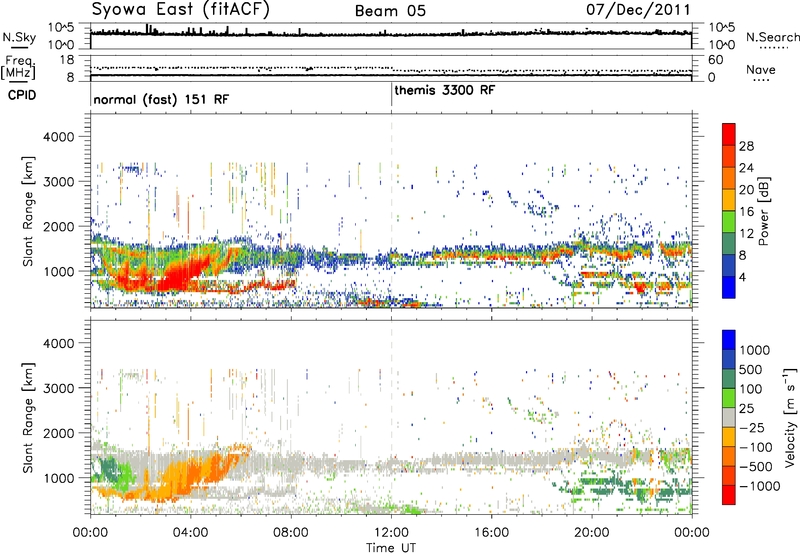Click the -500 label on the Velocity colorbar

[x=758, y=466]
